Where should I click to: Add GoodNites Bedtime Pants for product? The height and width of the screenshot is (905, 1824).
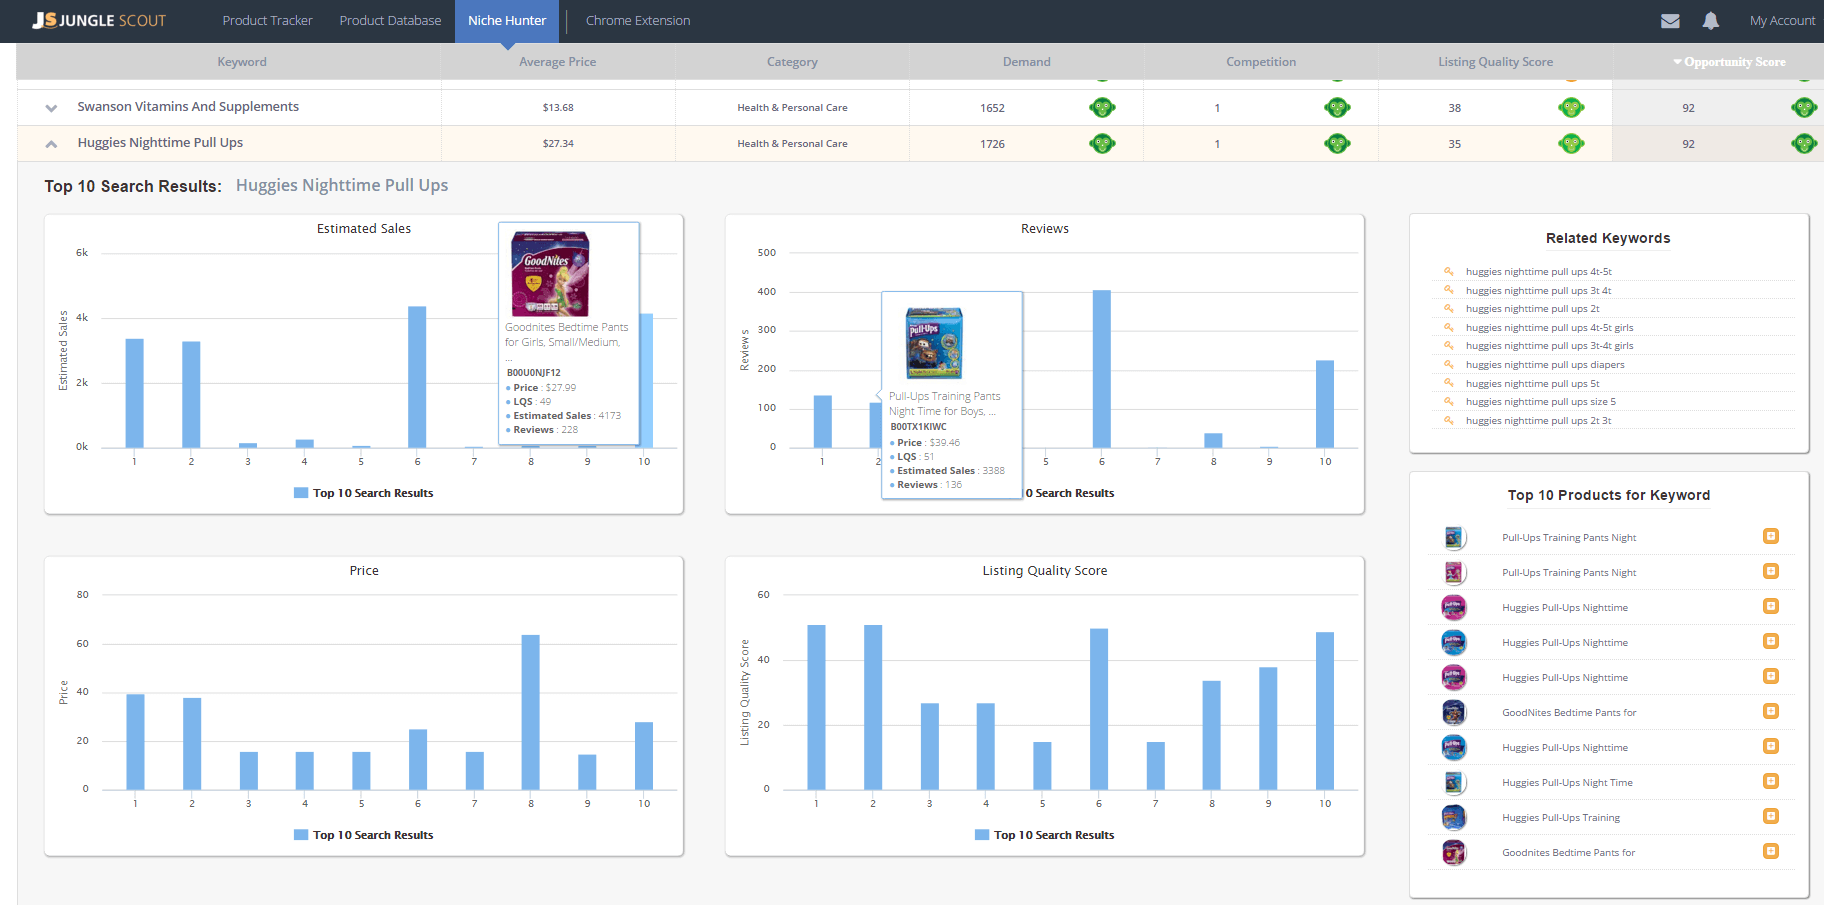1770,712
